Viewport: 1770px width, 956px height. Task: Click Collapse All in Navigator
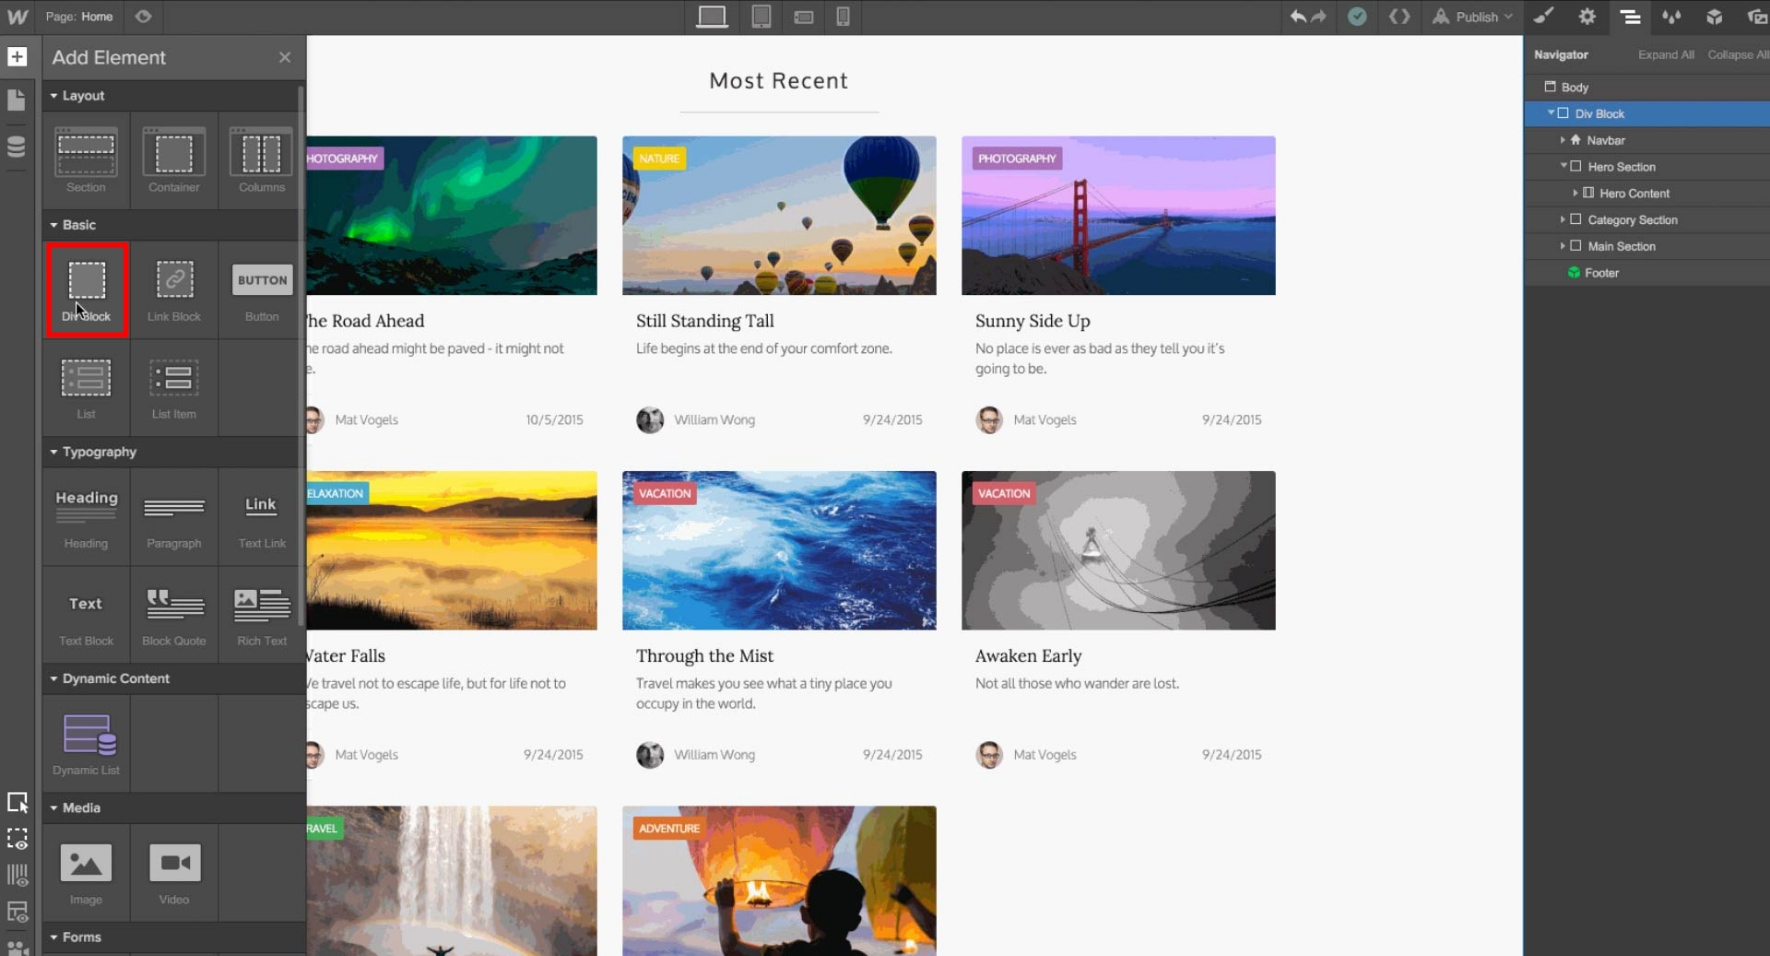(x=1738, y=55)
